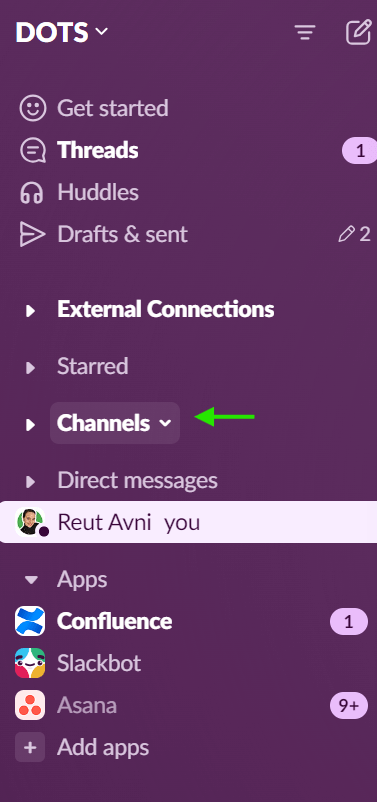The image size is (377, 802).
Task: Expand the Direct messages section
Action: 31,481
